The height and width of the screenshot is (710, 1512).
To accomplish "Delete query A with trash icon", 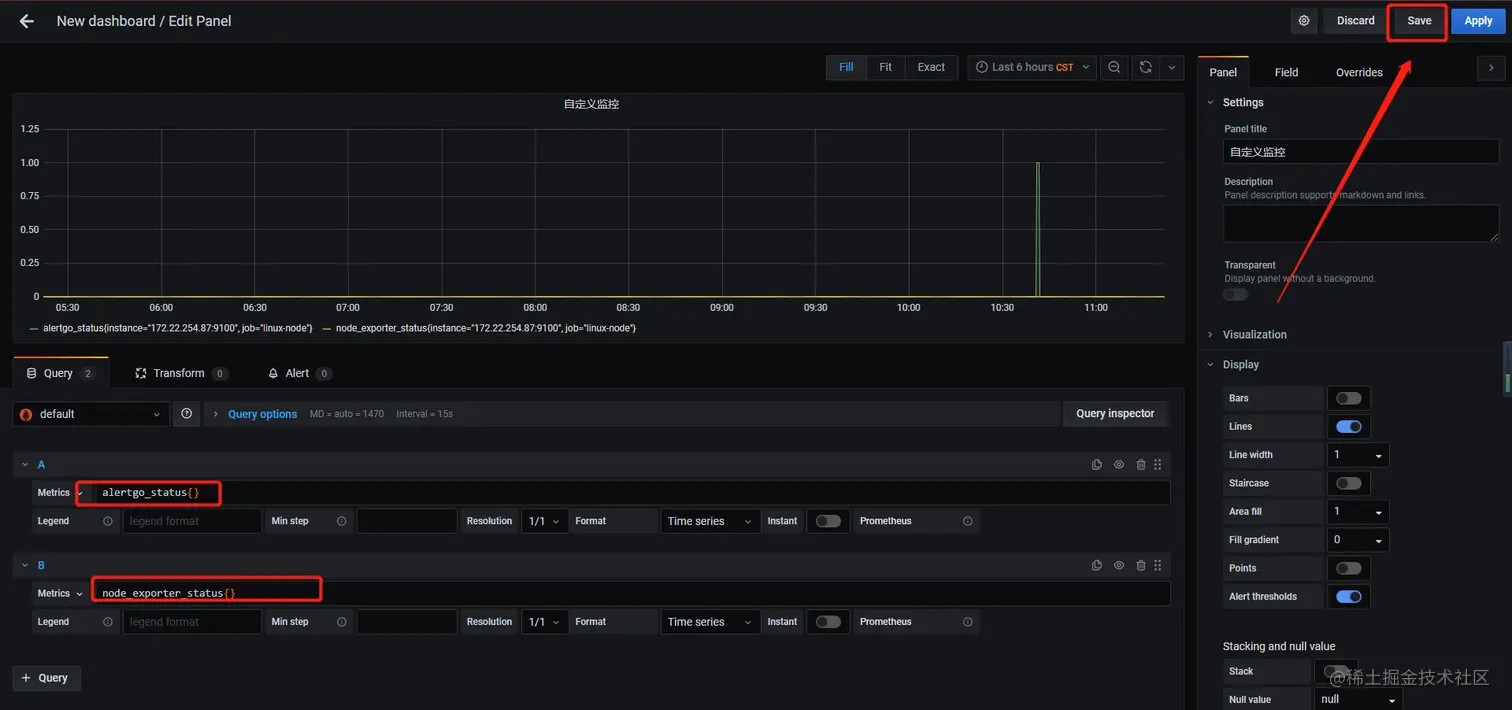I will pyautogui.click(x=1141, y=464).
